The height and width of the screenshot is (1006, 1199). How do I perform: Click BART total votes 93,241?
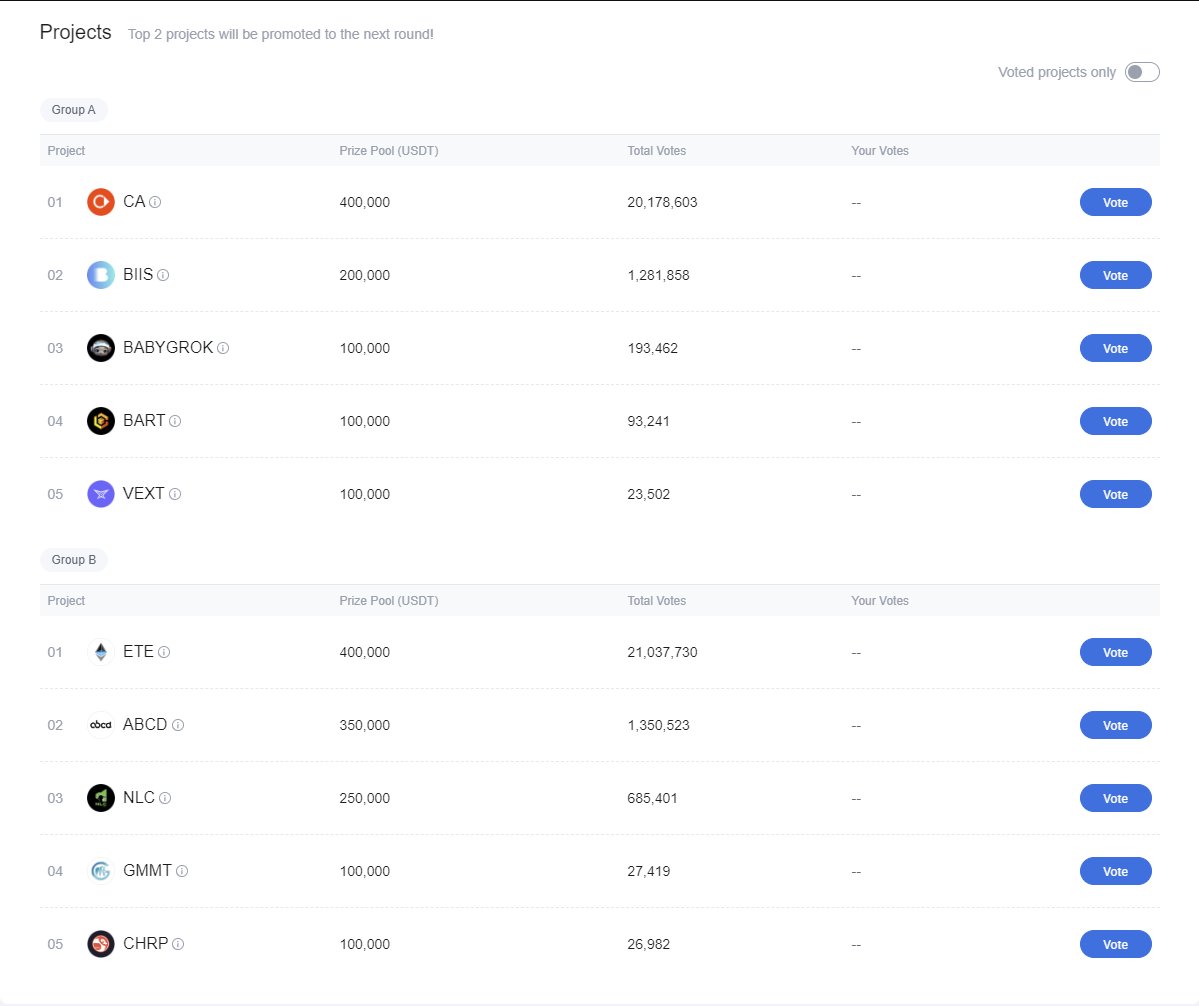pyautogui.click(x=648, y=421)
